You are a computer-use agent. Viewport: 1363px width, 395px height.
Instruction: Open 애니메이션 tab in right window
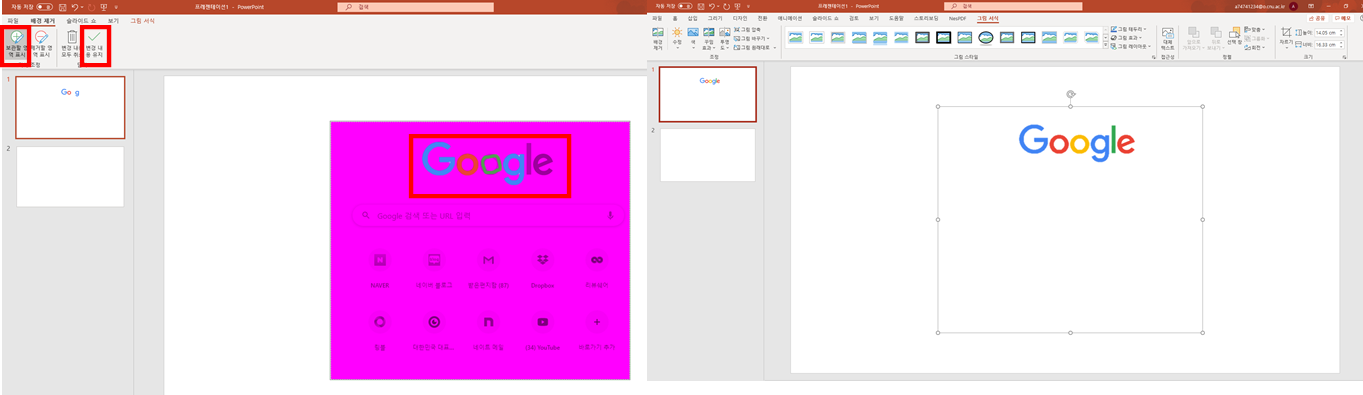(x=790, y=18)
